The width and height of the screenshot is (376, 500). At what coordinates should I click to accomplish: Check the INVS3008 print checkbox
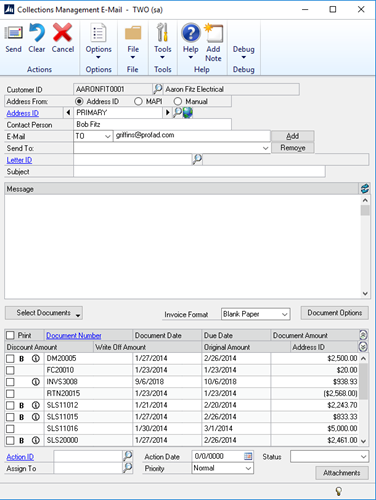point(11,382)
